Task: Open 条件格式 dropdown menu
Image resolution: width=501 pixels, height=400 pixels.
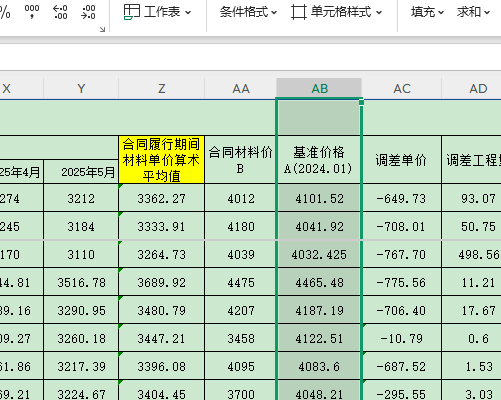Action: [248, 12]
